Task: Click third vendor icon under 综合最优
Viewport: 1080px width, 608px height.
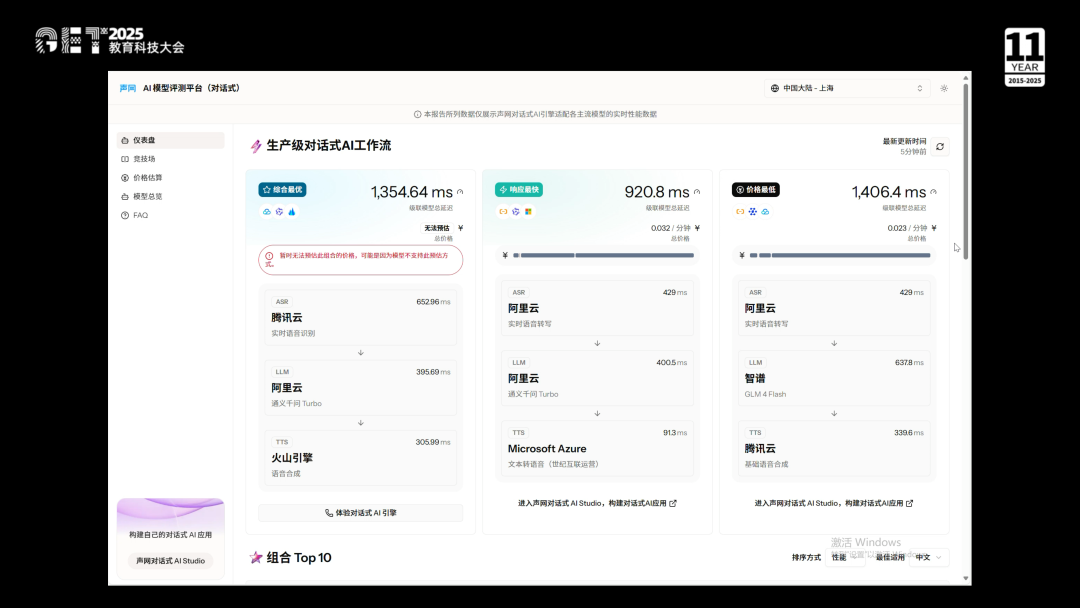Action: pos(292,211)
